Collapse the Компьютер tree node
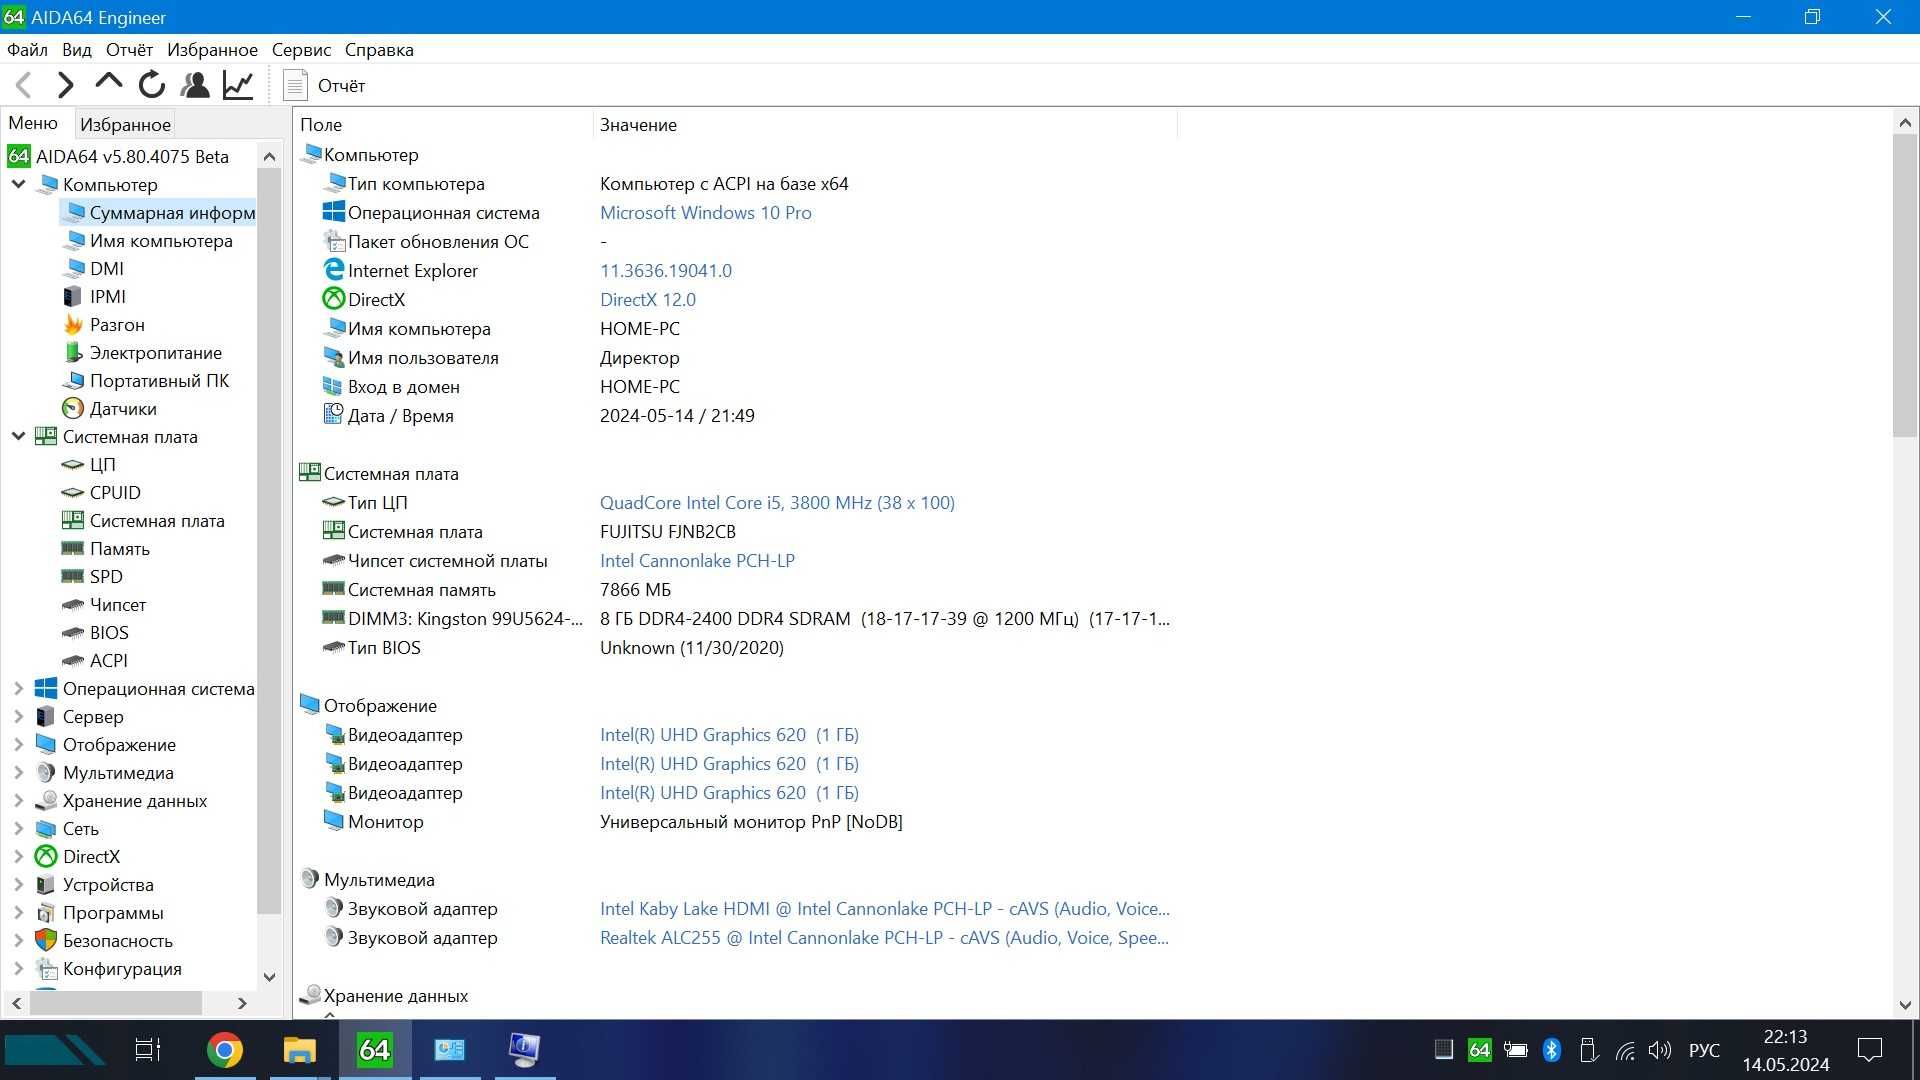 tap(18, 185)
